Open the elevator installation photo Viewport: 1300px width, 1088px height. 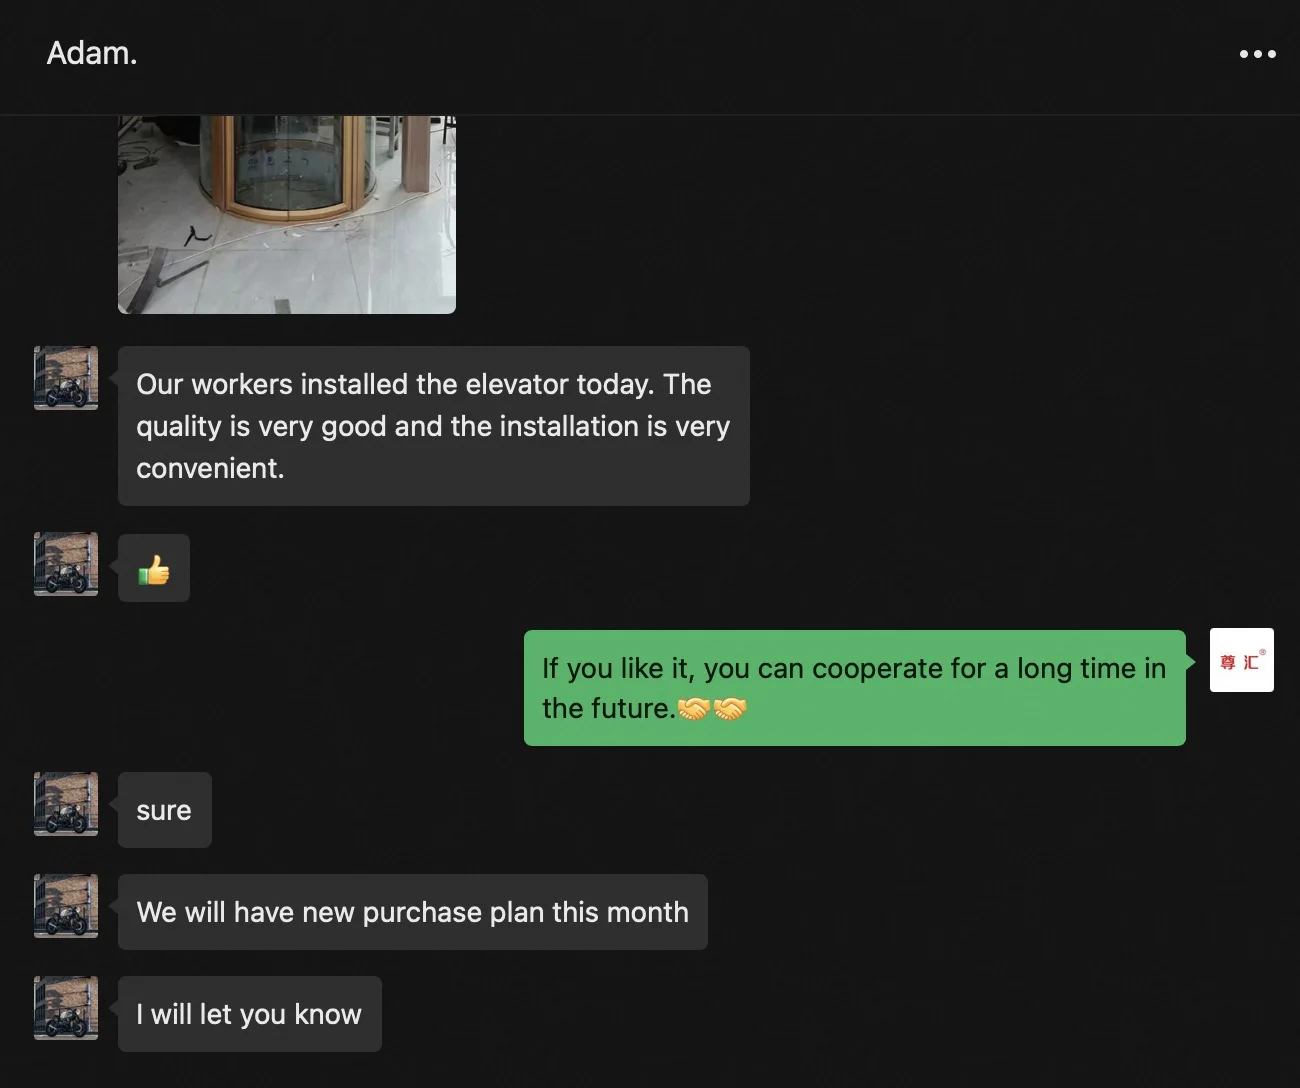pyautogui.click(x=287, y=214)
